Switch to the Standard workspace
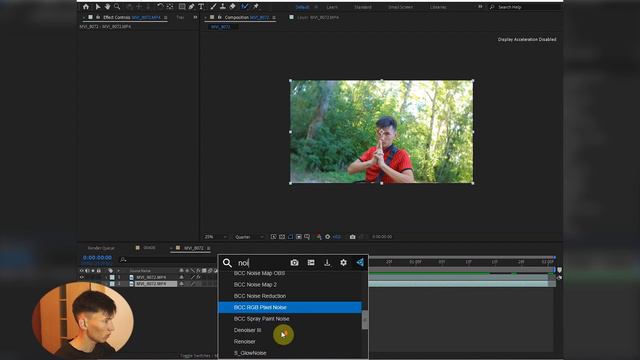Image resolution: width=640 pixels, height=360 pixels. (x=363, y=7)
